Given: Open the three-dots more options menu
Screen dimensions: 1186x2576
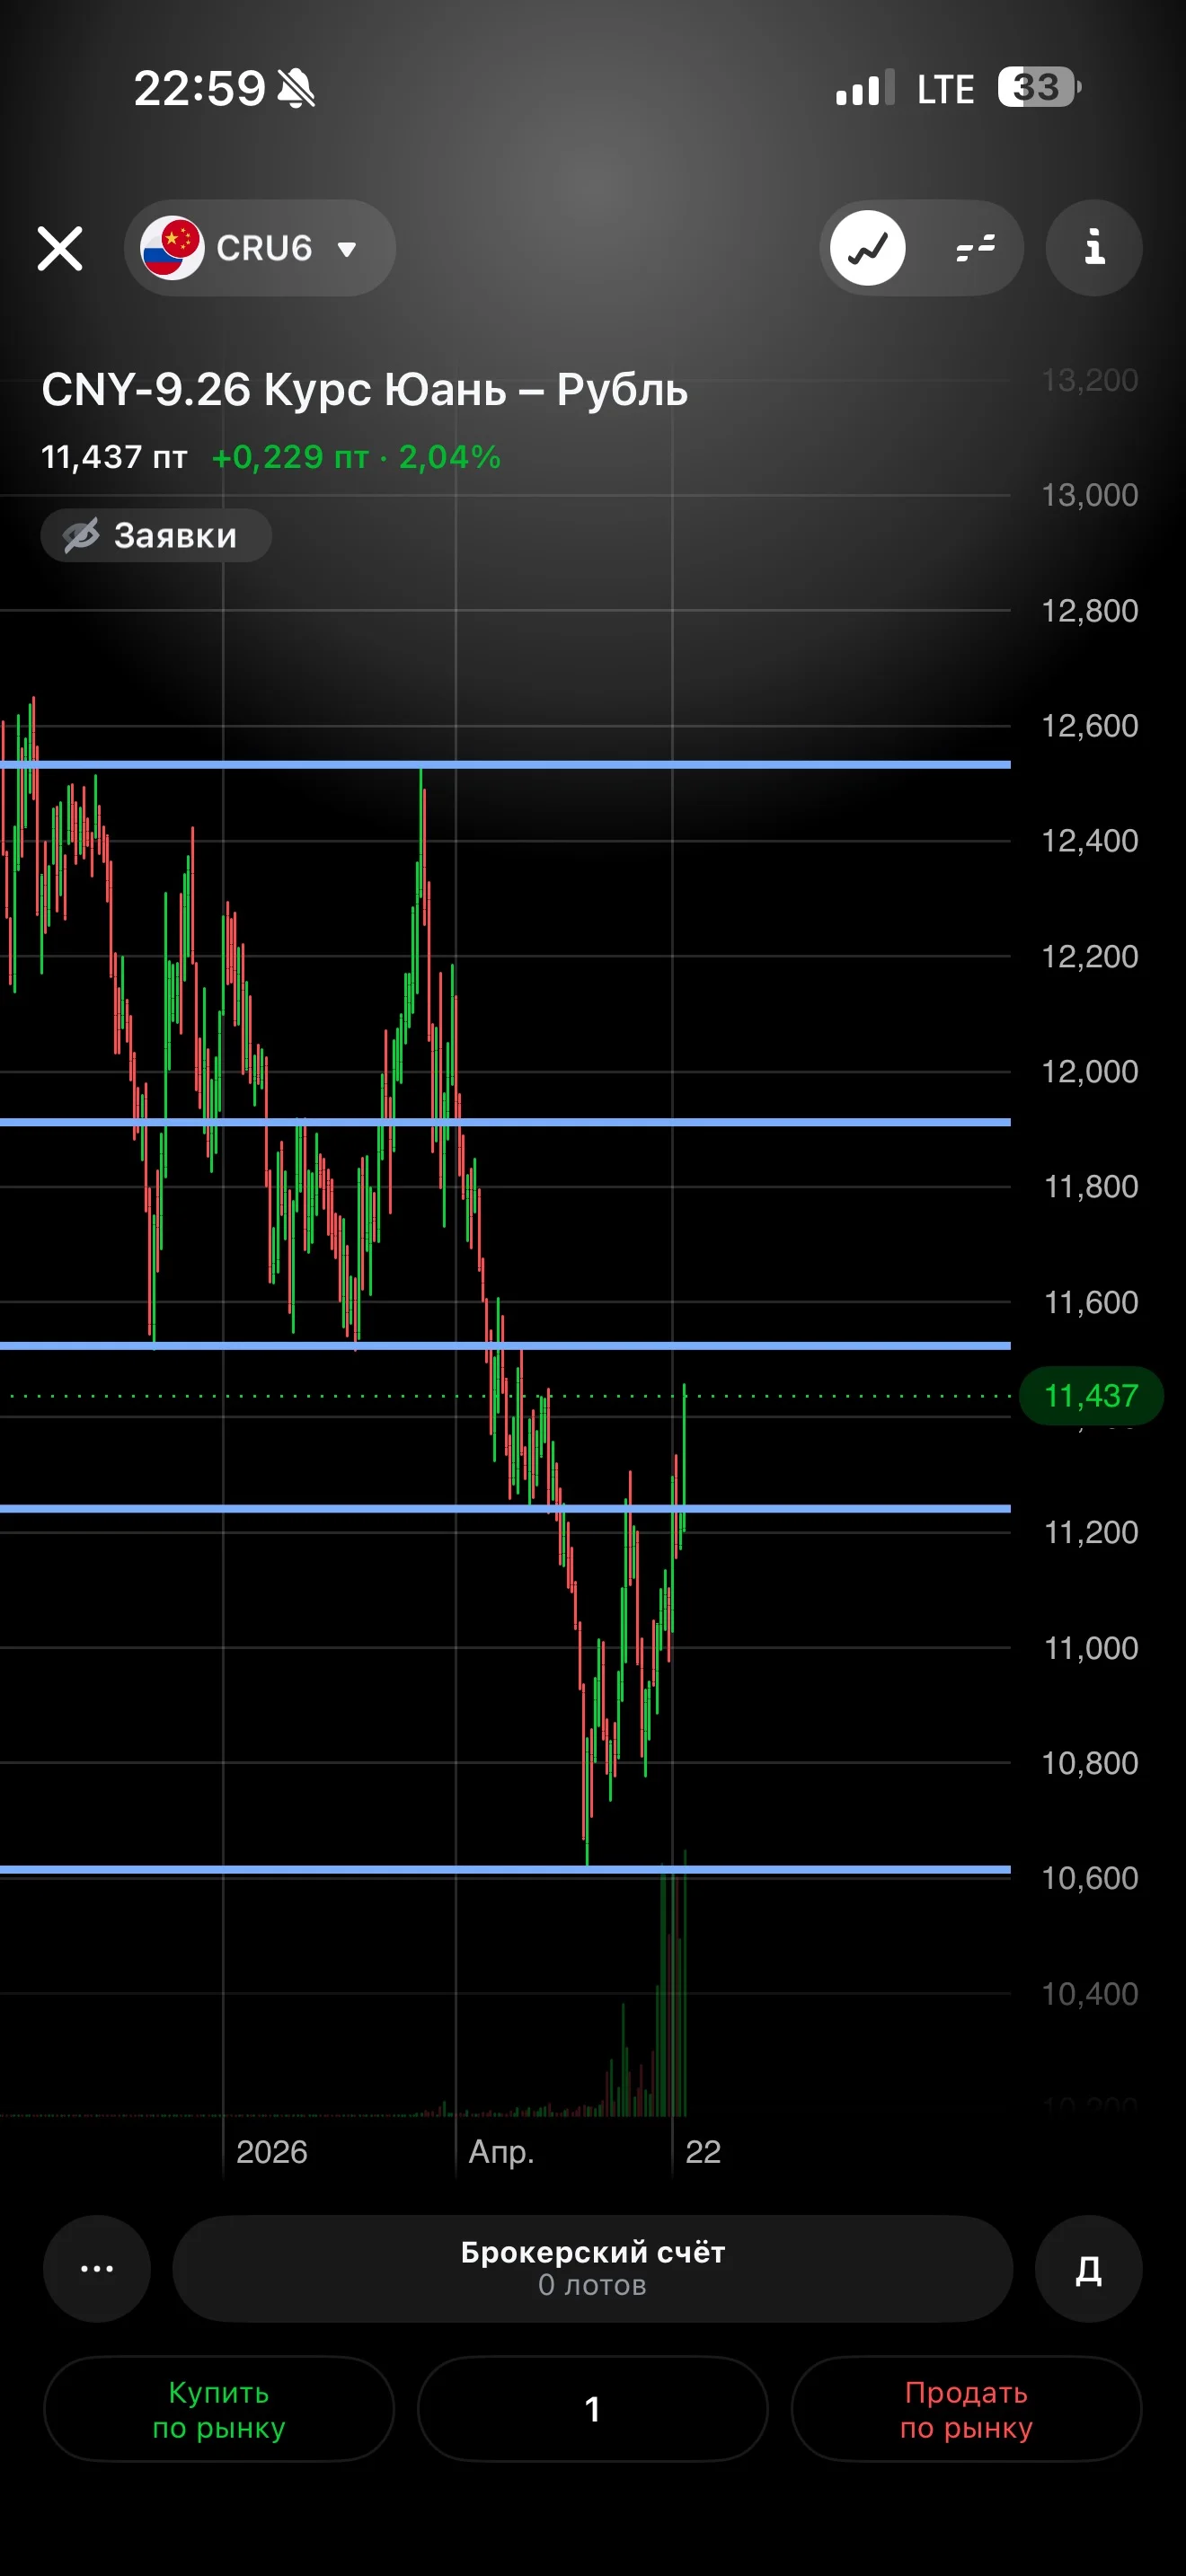Looking at the screenshot, I should [x=97, y=2268].
